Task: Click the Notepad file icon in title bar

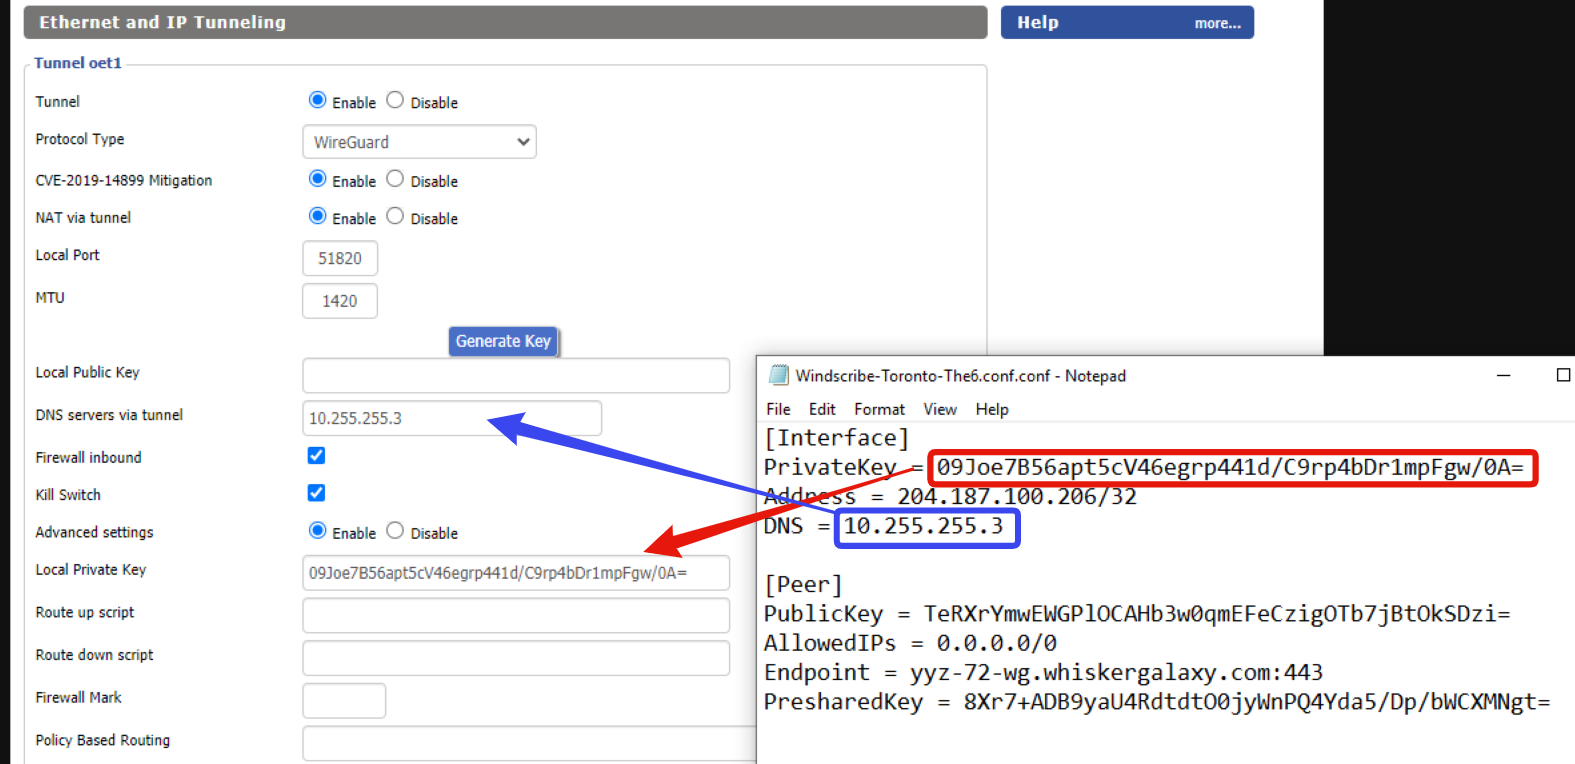Action: pyautogui.click(x=778, y=376)
